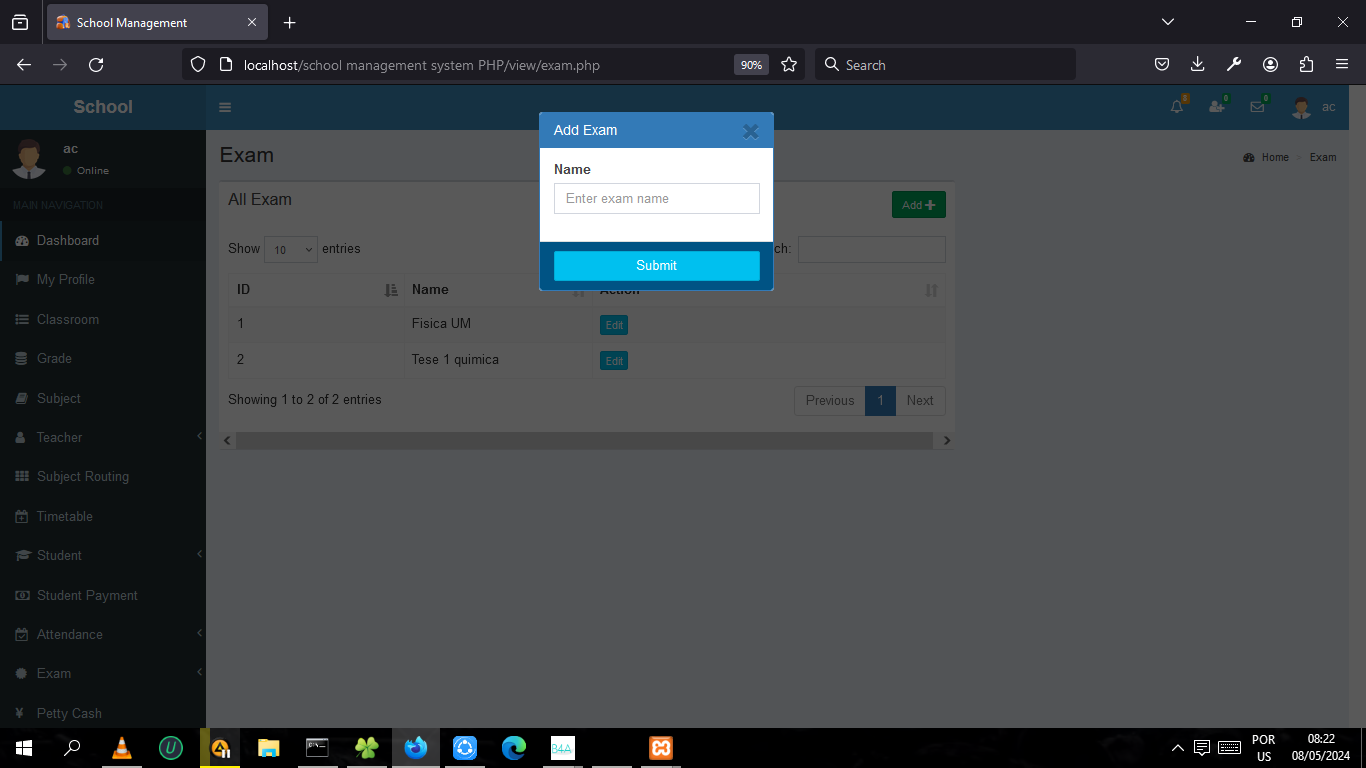This screenshot has height=768, width=1366.
Task: Expand the Attendance submenu
Action: 103,635
